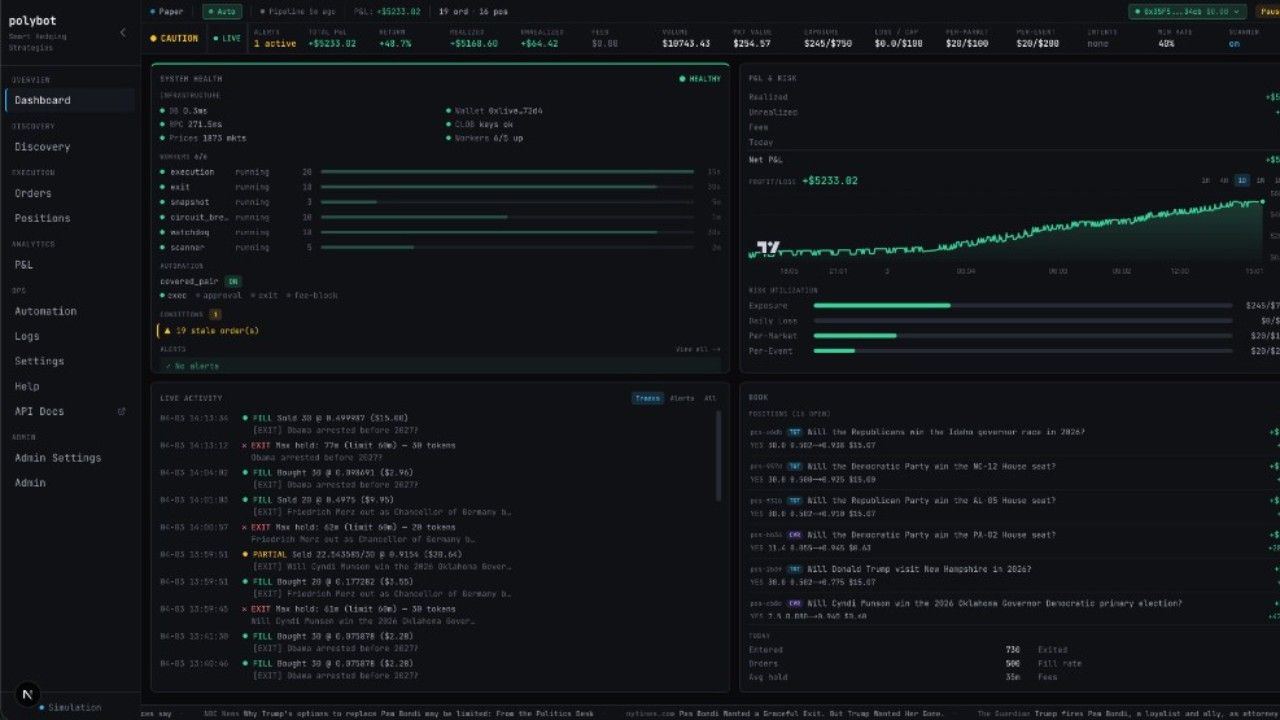This screenshot has width=1280, height=720.
Task: Click the LIVE status indicator
Action: click(226, 38)
